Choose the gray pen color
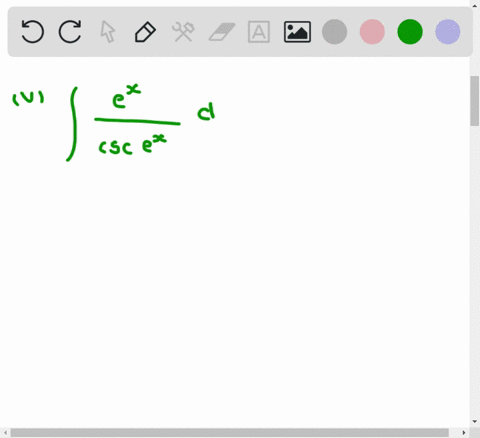 point(334,32)
